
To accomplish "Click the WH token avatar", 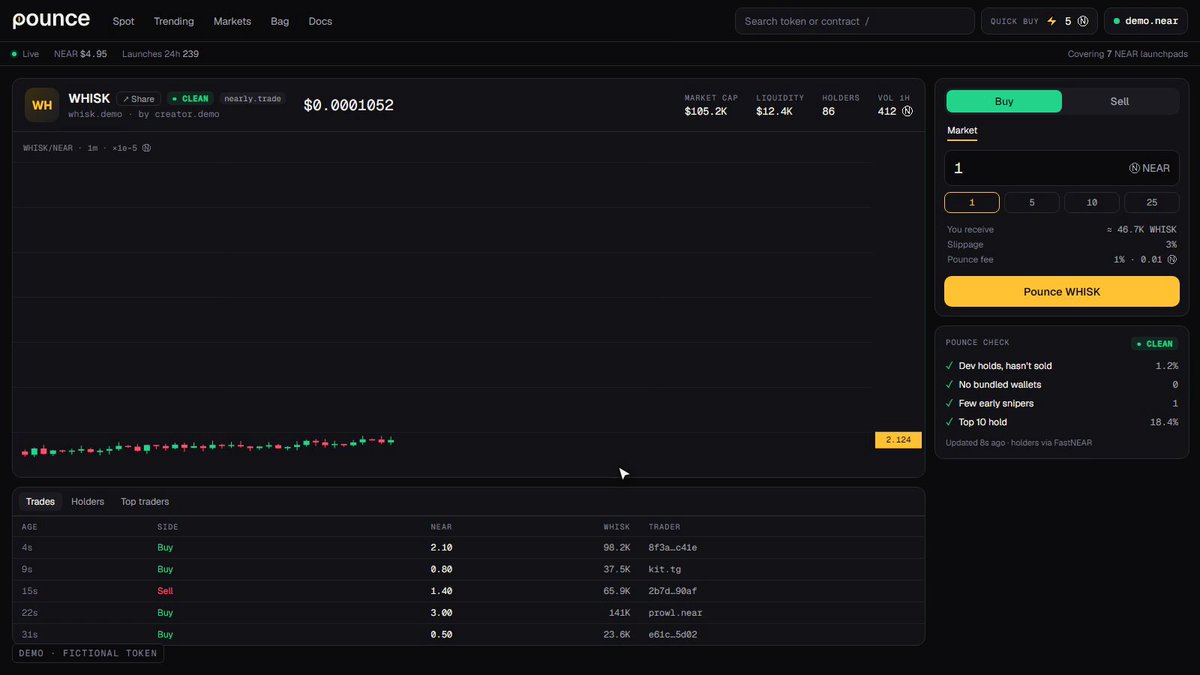I will coord(42,105).
